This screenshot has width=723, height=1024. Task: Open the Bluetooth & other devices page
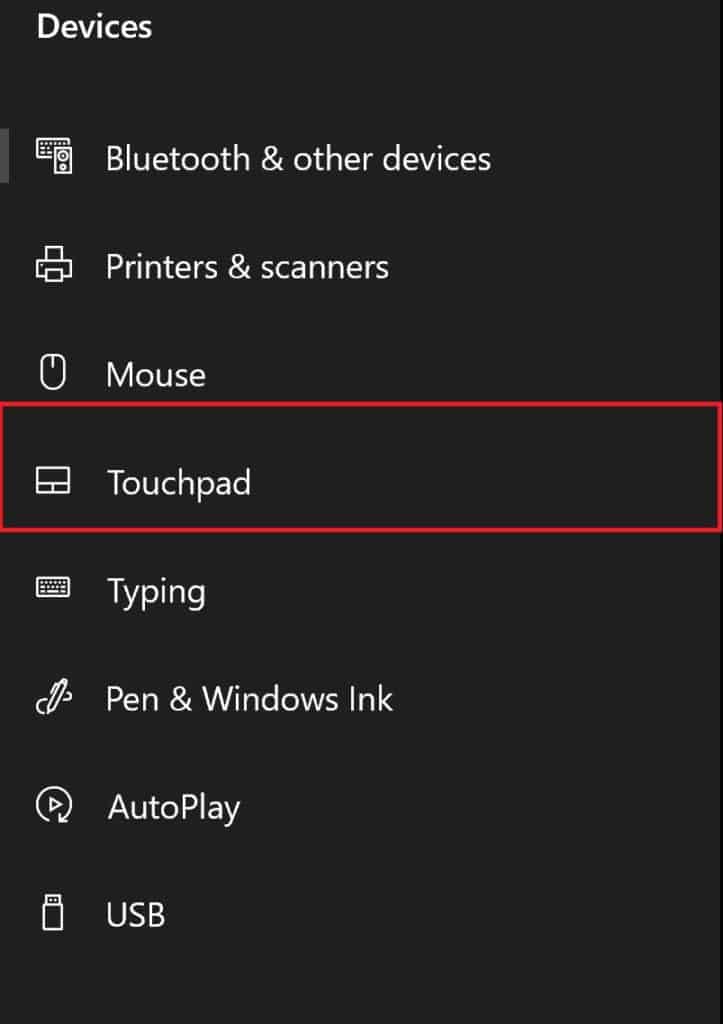pos(298,159)
